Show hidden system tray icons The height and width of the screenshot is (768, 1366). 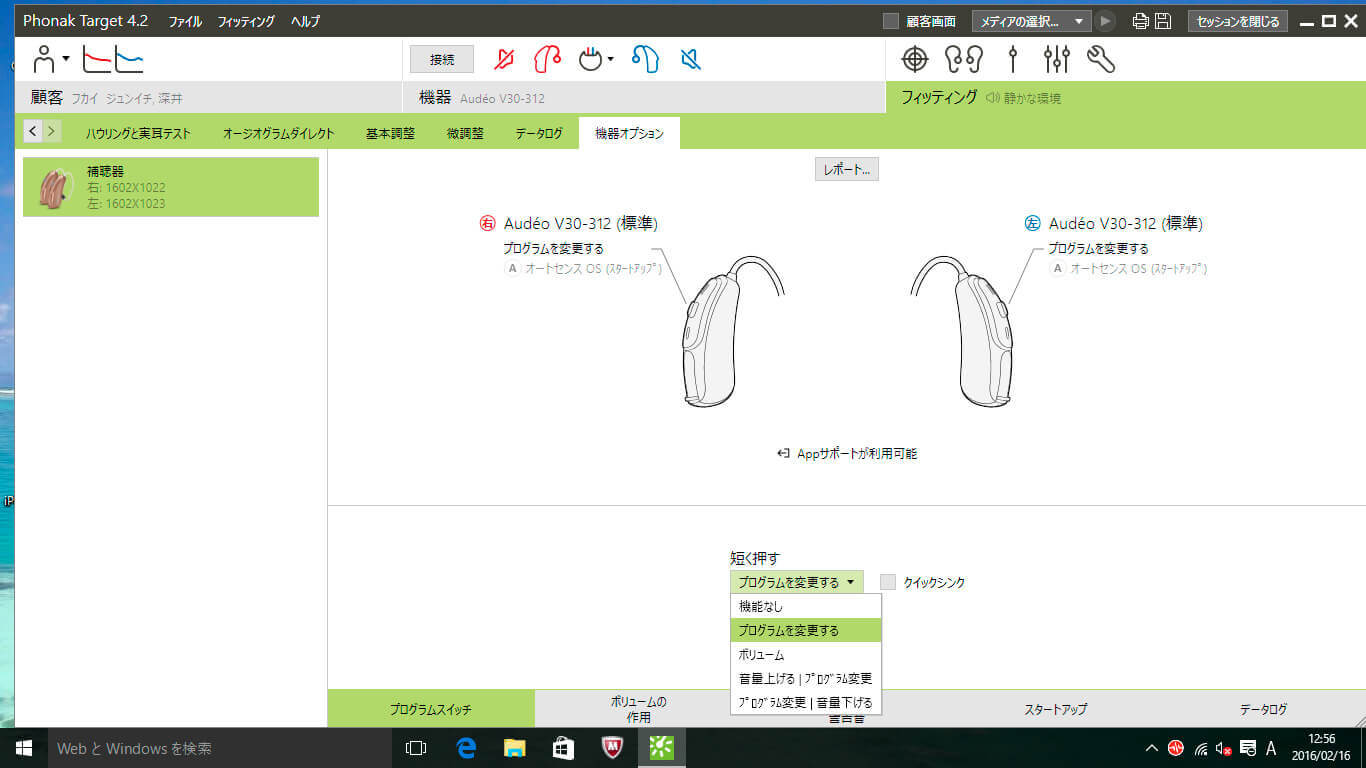click(1151, 748)
